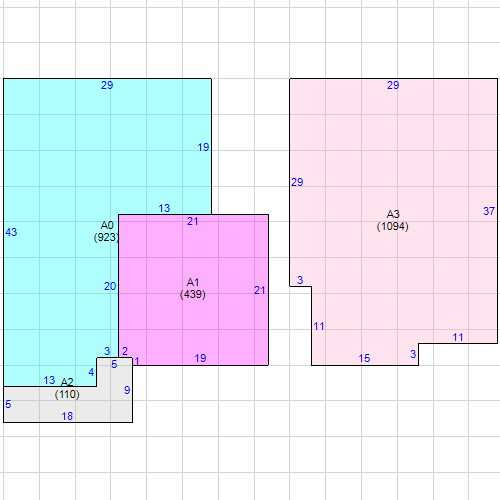Click the 5 dimension at top of A2's step

click(x=114, y=364)
